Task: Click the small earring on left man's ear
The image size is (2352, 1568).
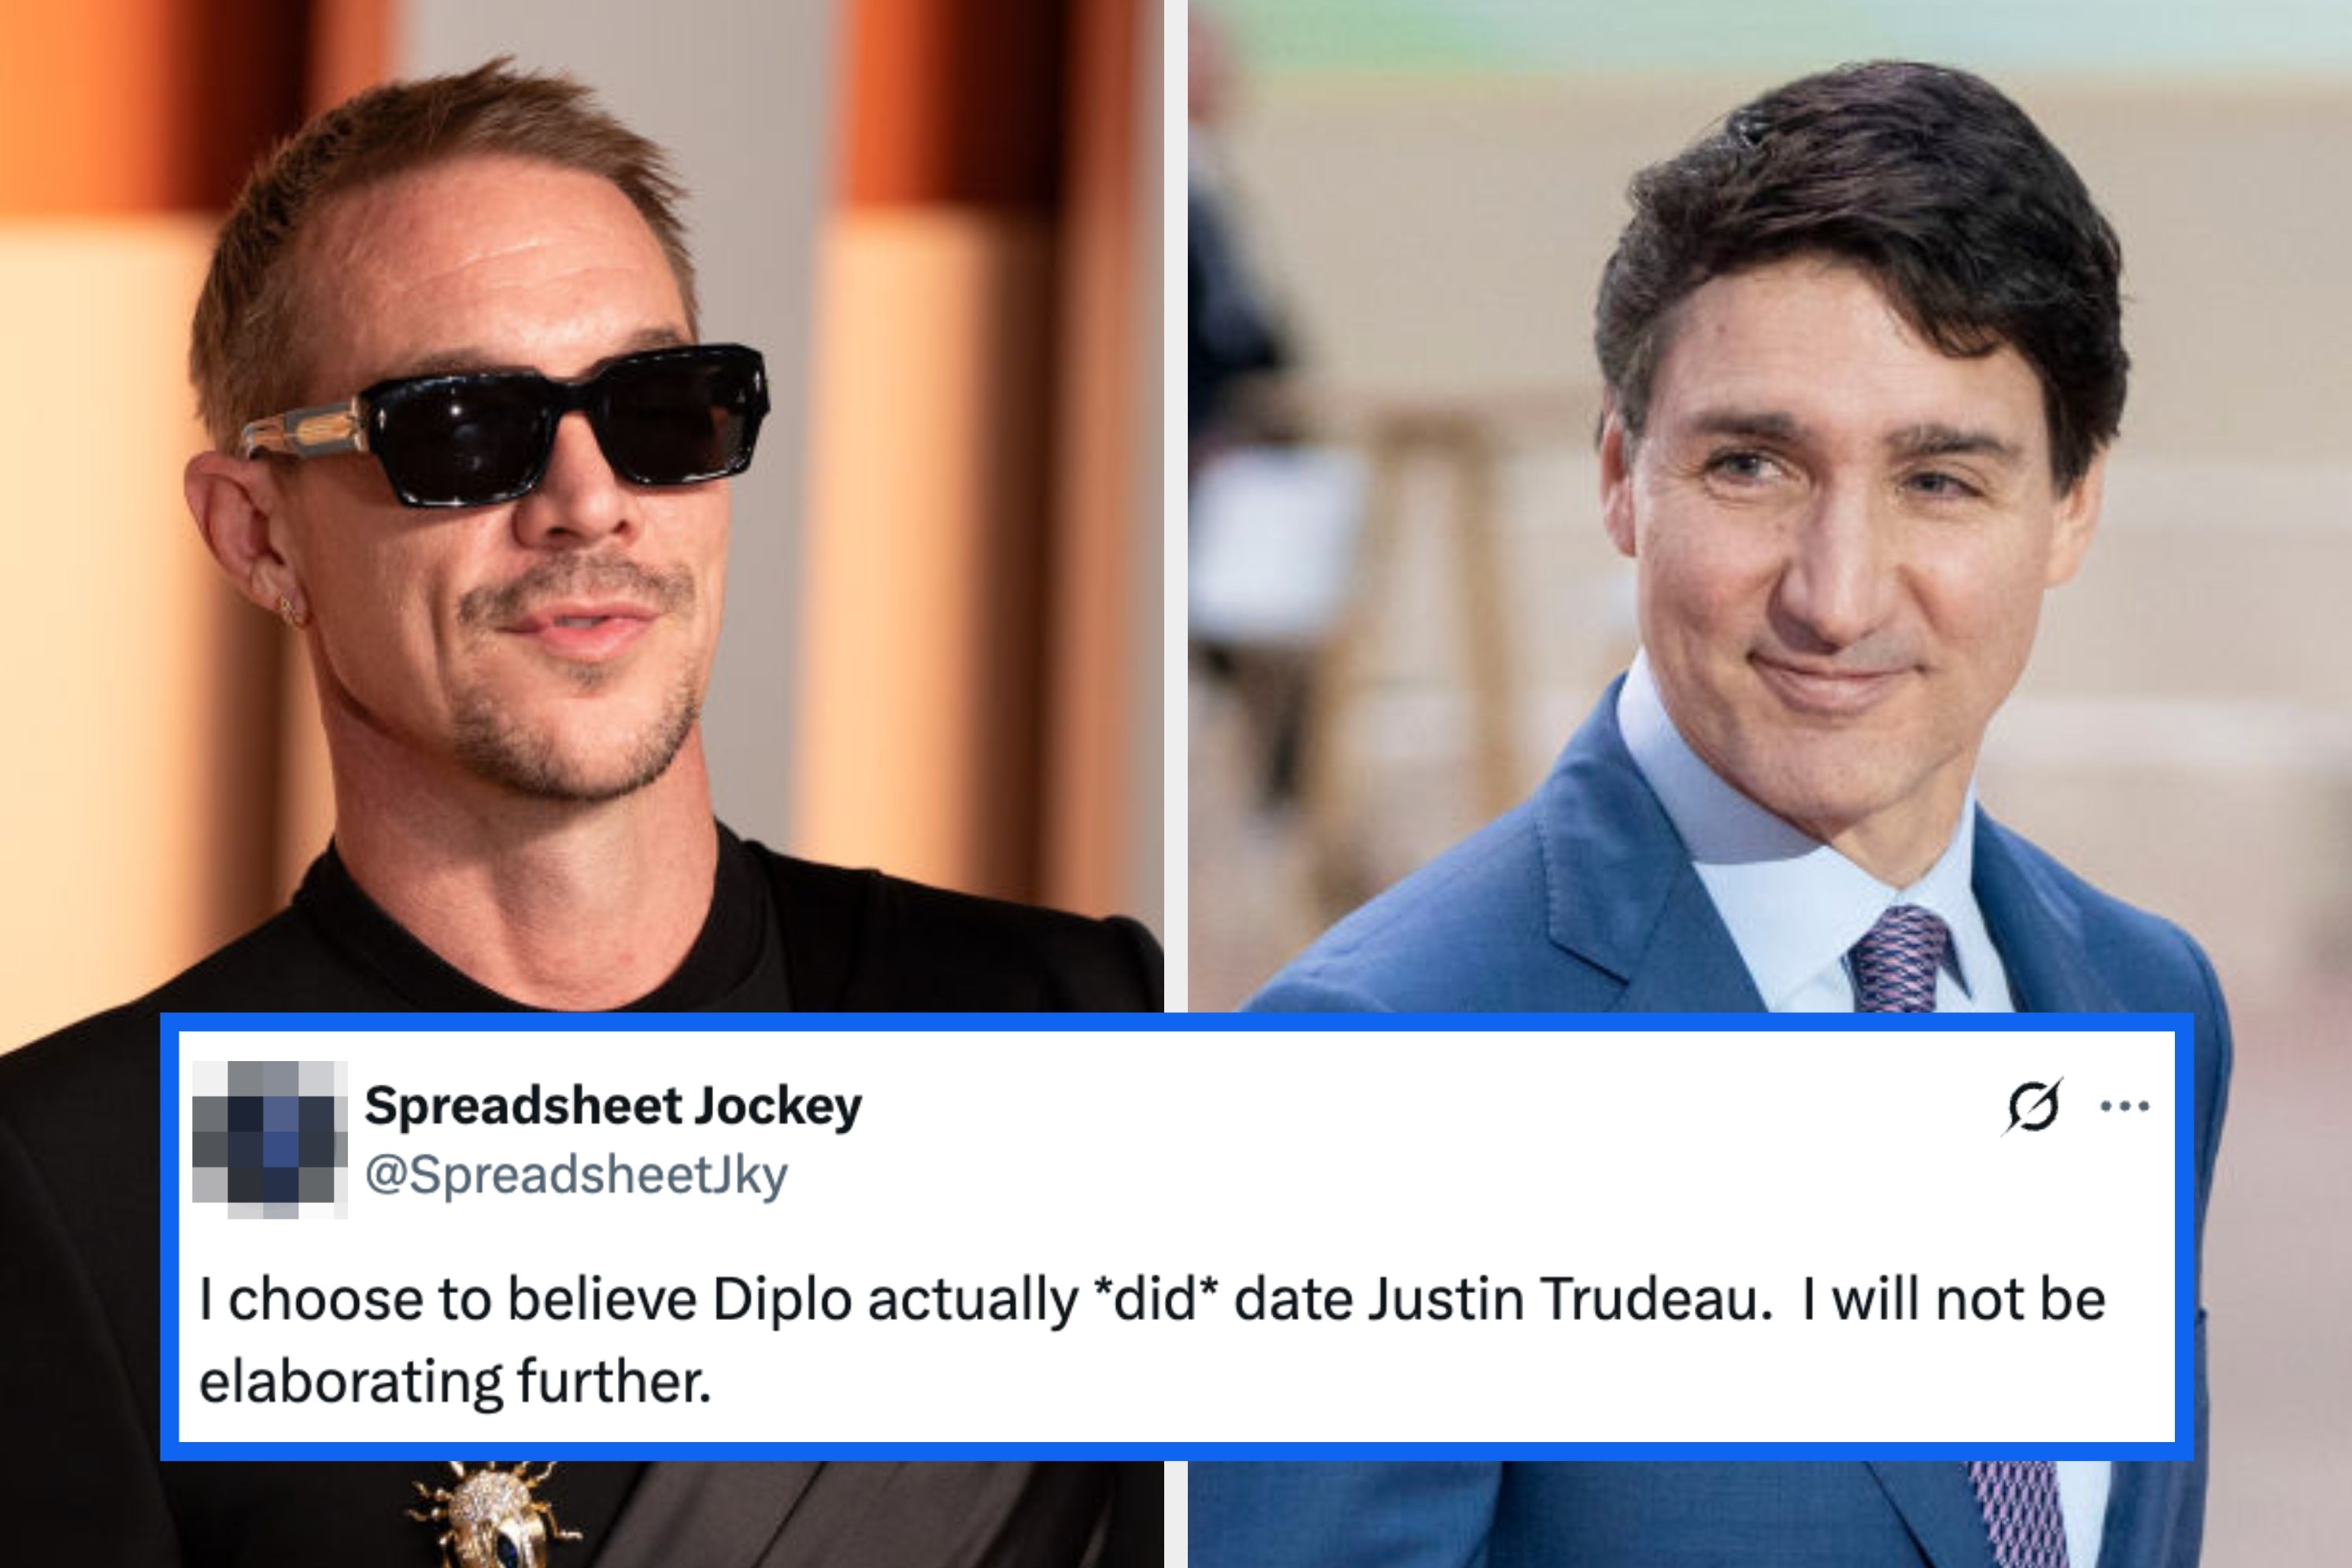Action: point(290,608)
